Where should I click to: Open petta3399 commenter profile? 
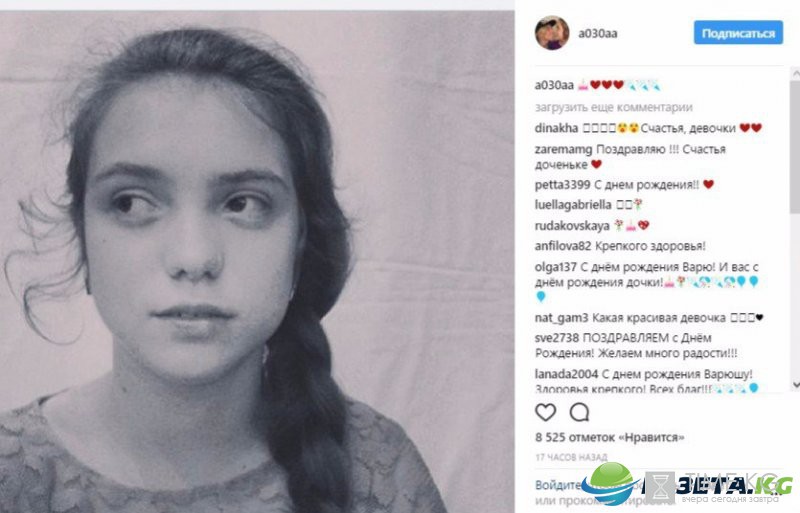tap(562, 185)
